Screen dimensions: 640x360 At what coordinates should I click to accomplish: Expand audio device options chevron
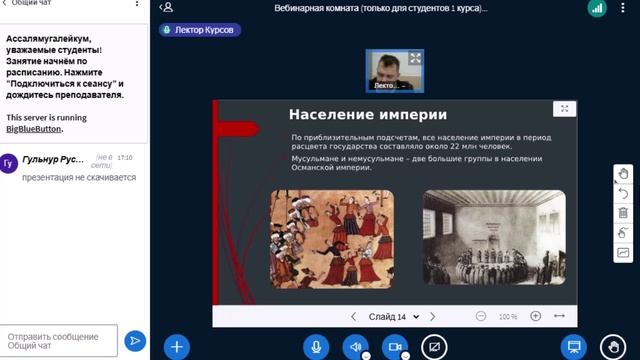(x=366, y=356)
